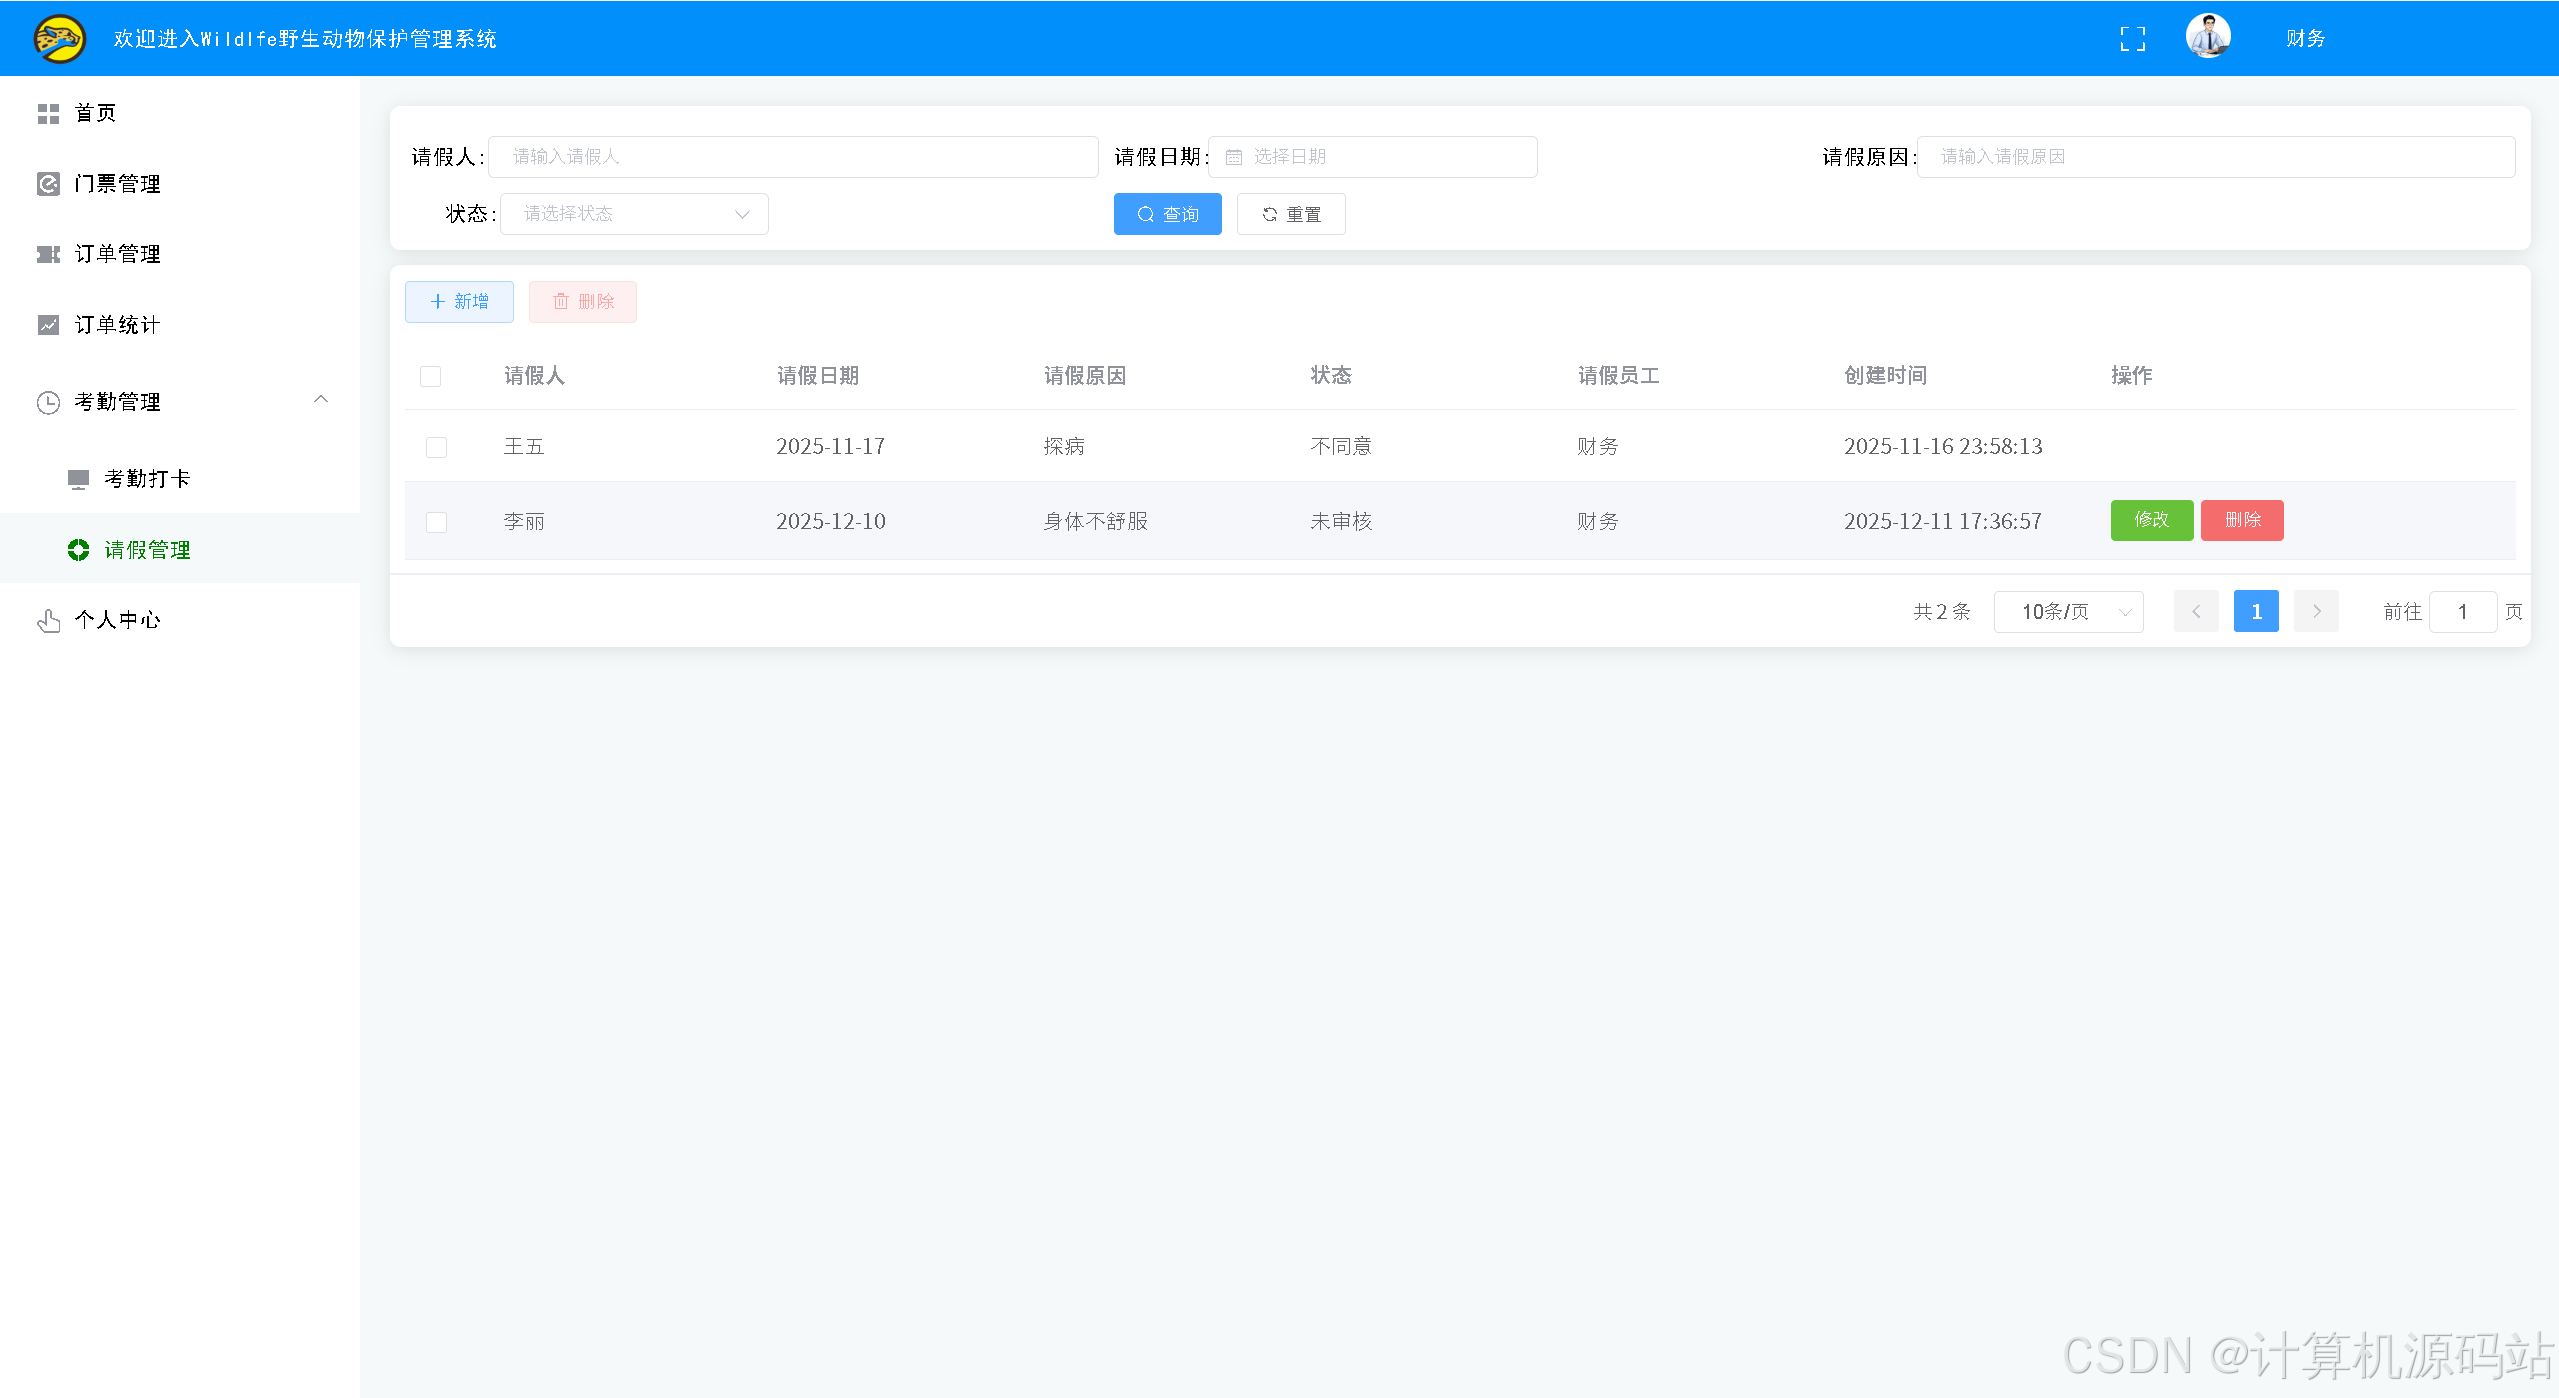Check the 李丽 row checkbox
This screenshot has width=2559, height=1398.
tap(436, 522)
